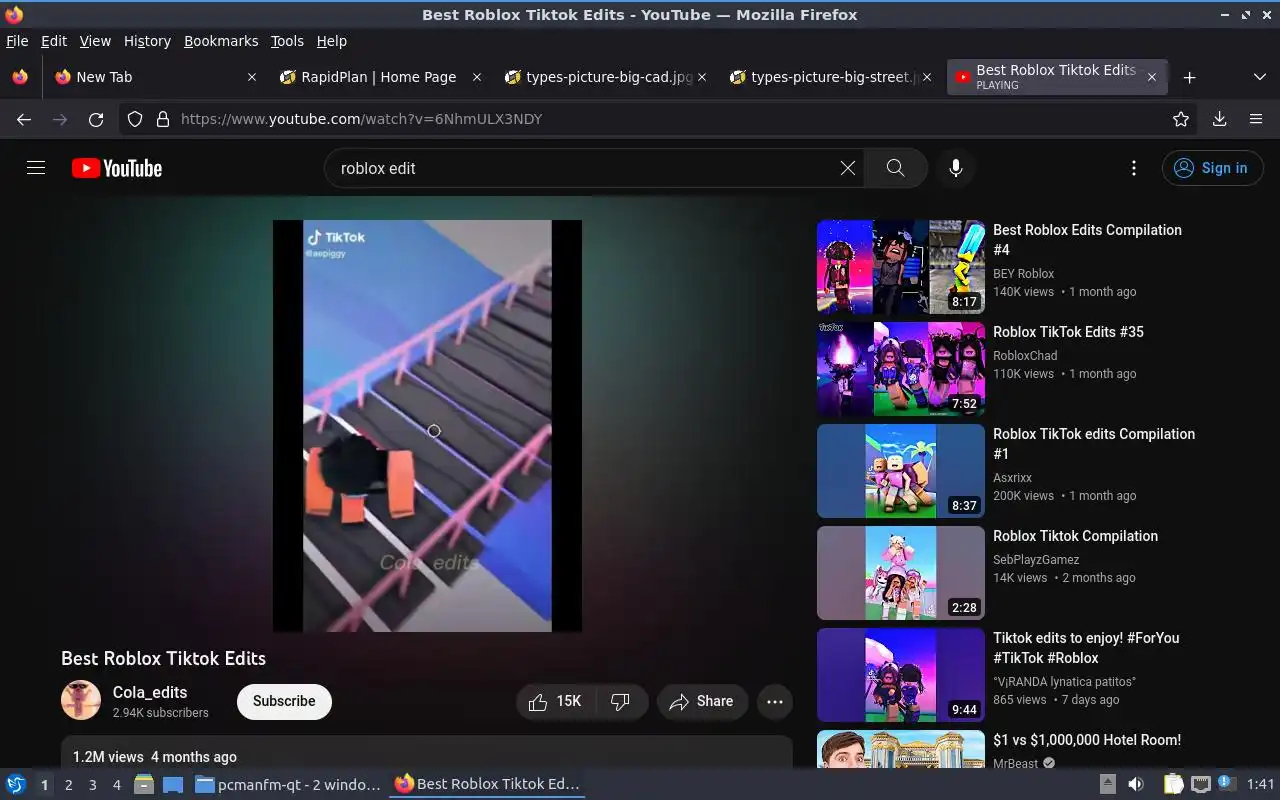Open the File menu
This screenshot has height=800, width=1280.
point(17,41)
